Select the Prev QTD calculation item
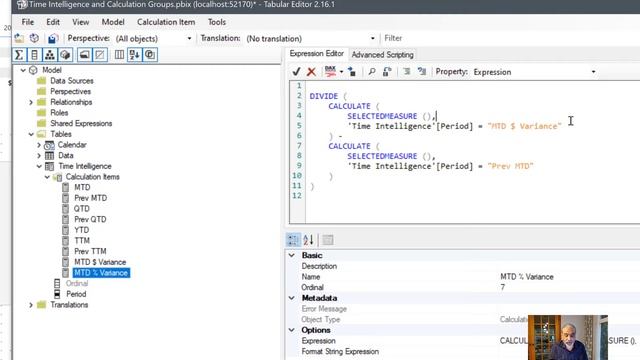 coord(90,219)
